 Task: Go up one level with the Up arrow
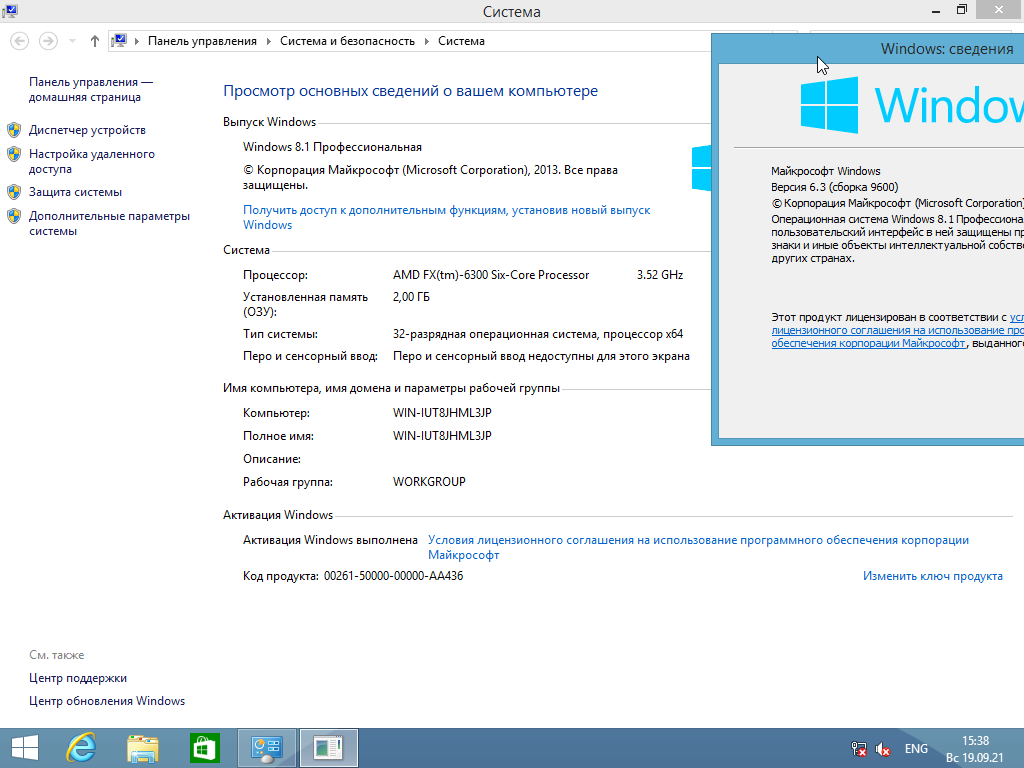(95, 41)
